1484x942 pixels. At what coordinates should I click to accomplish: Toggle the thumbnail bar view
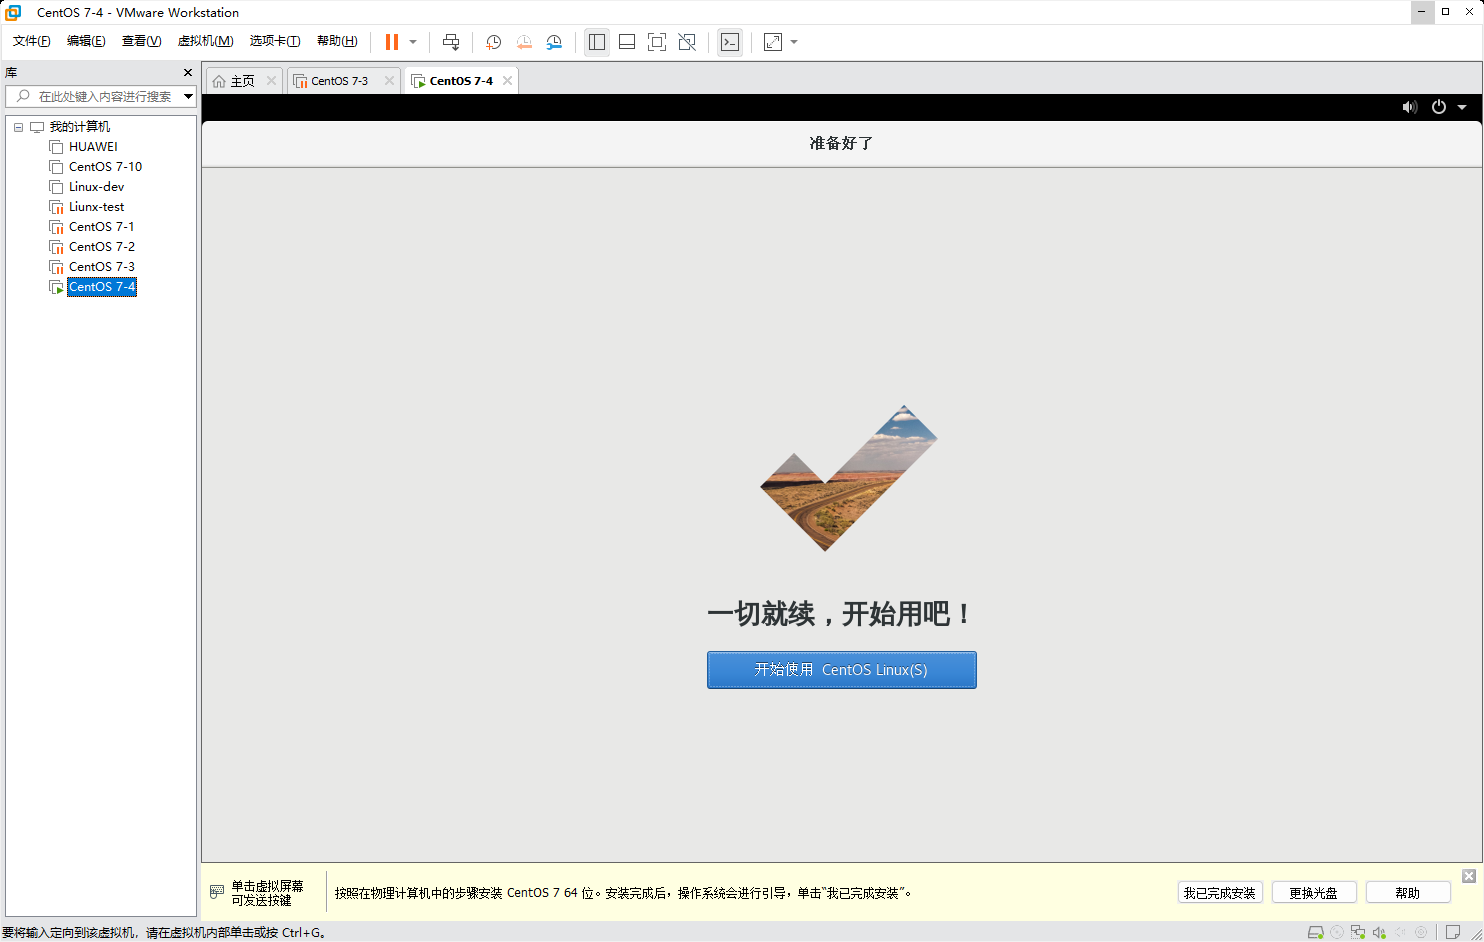[x=627, y=42]
